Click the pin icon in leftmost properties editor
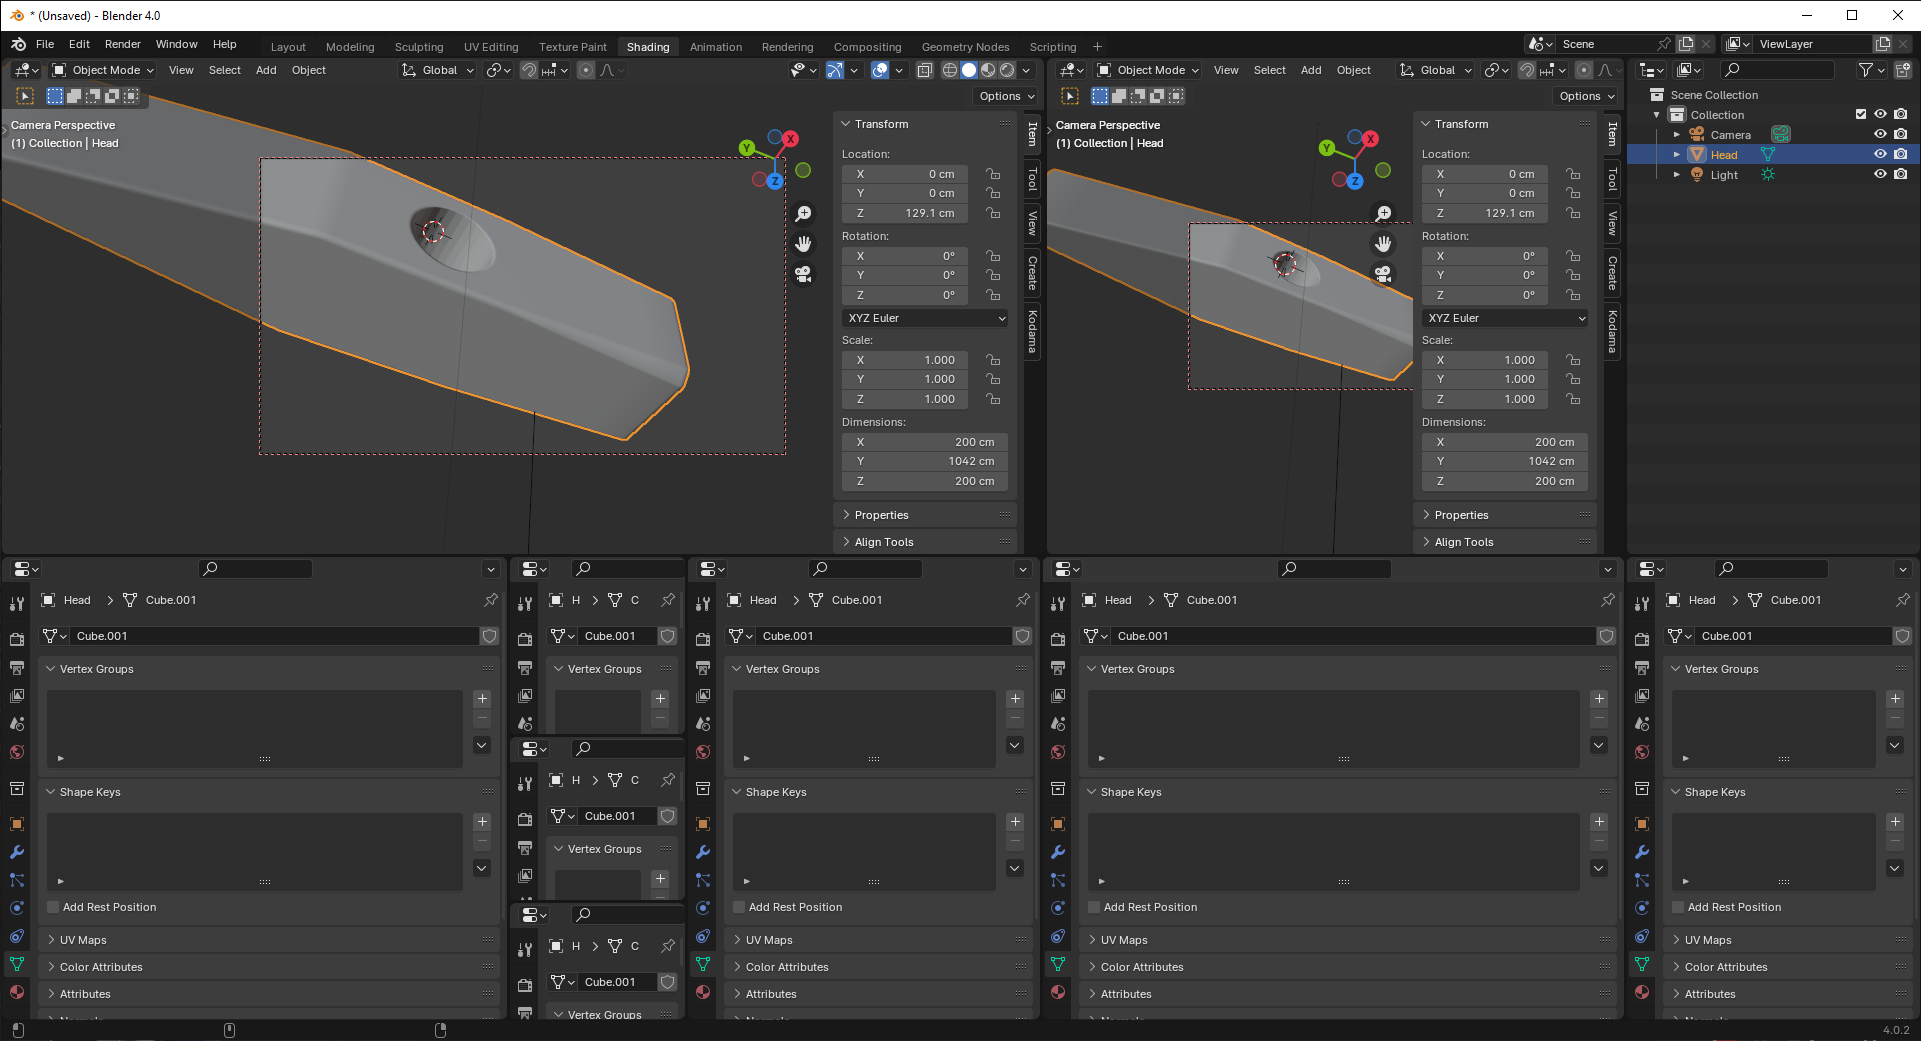 pyautogui.click(x=491, y=600)
